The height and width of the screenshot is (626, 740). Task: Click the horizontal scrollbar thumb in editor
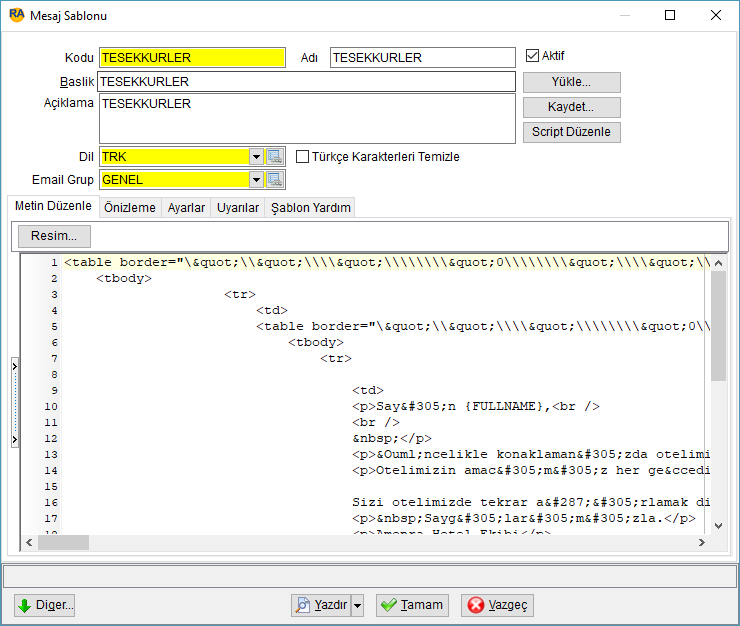(63, 542)
